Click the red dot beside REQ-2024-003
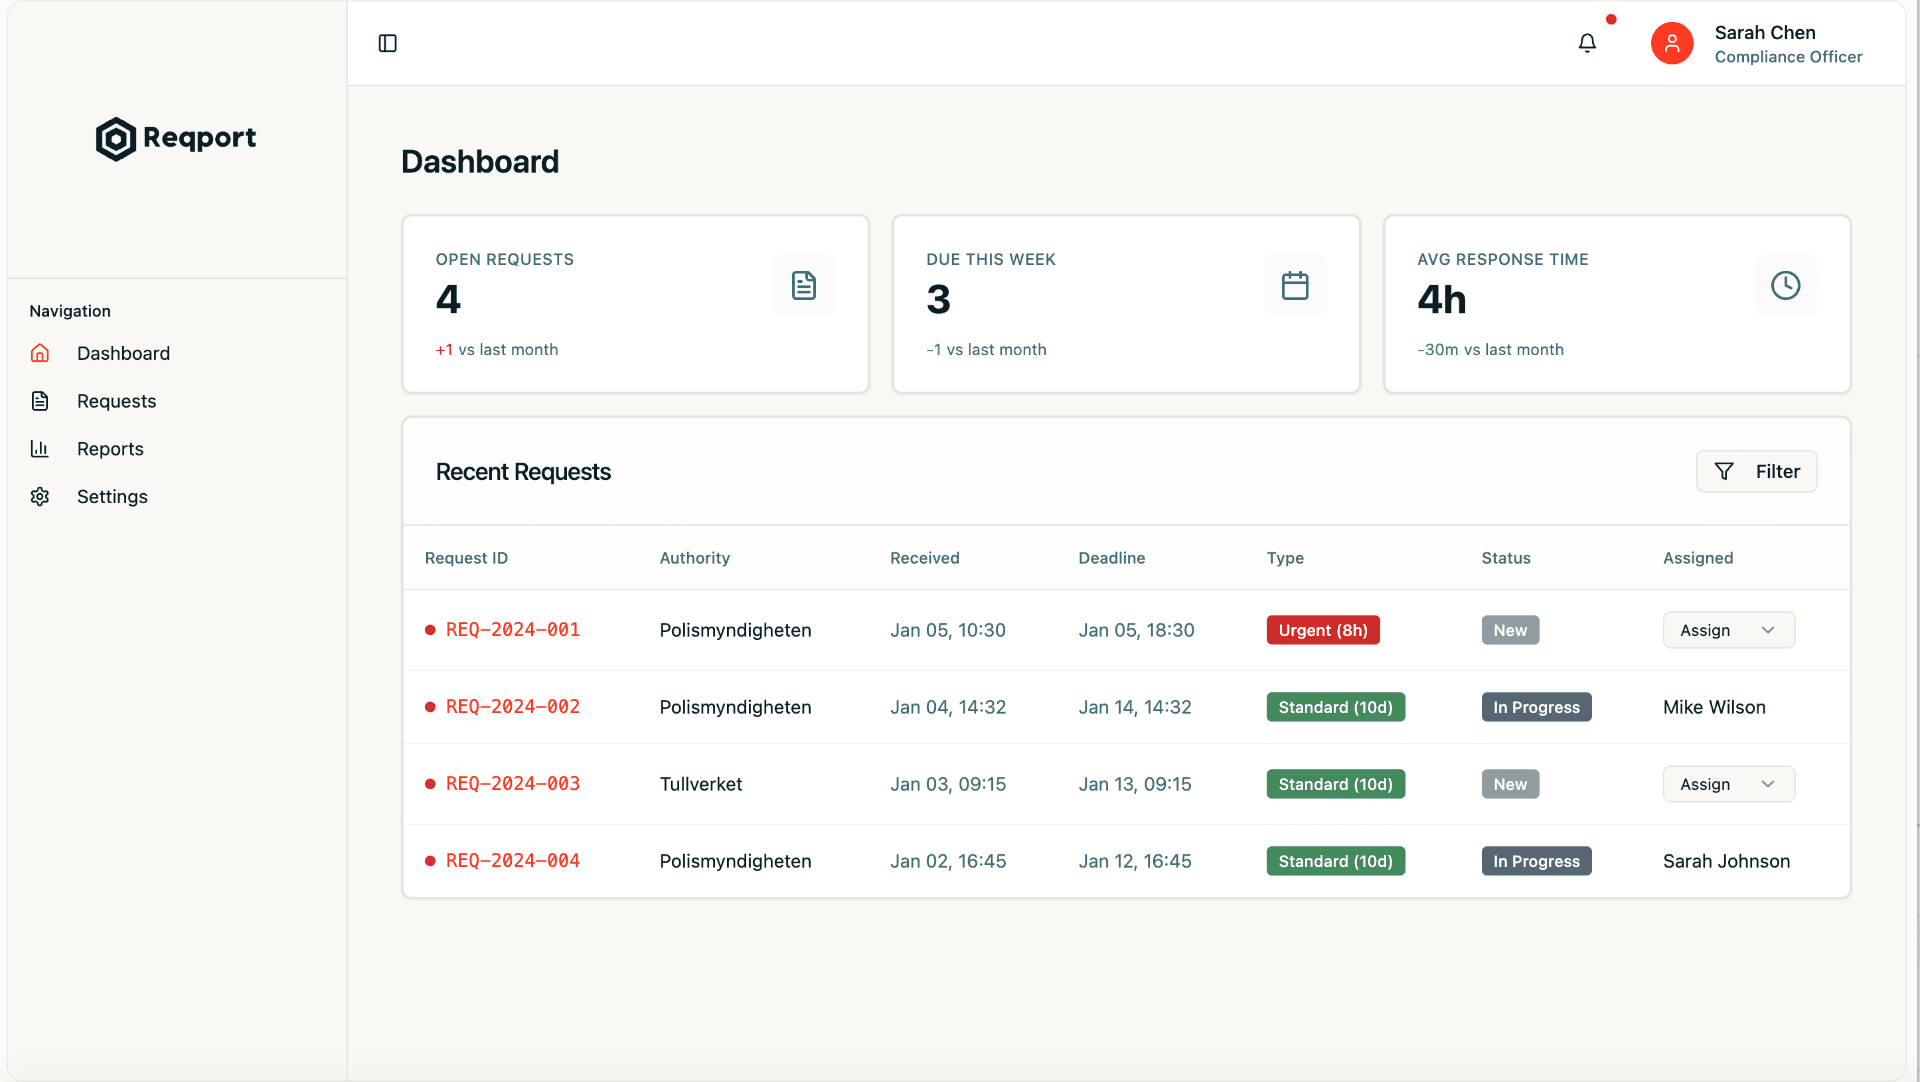This screenshot has height=1082, width=1920. click(x=430, y=784)
